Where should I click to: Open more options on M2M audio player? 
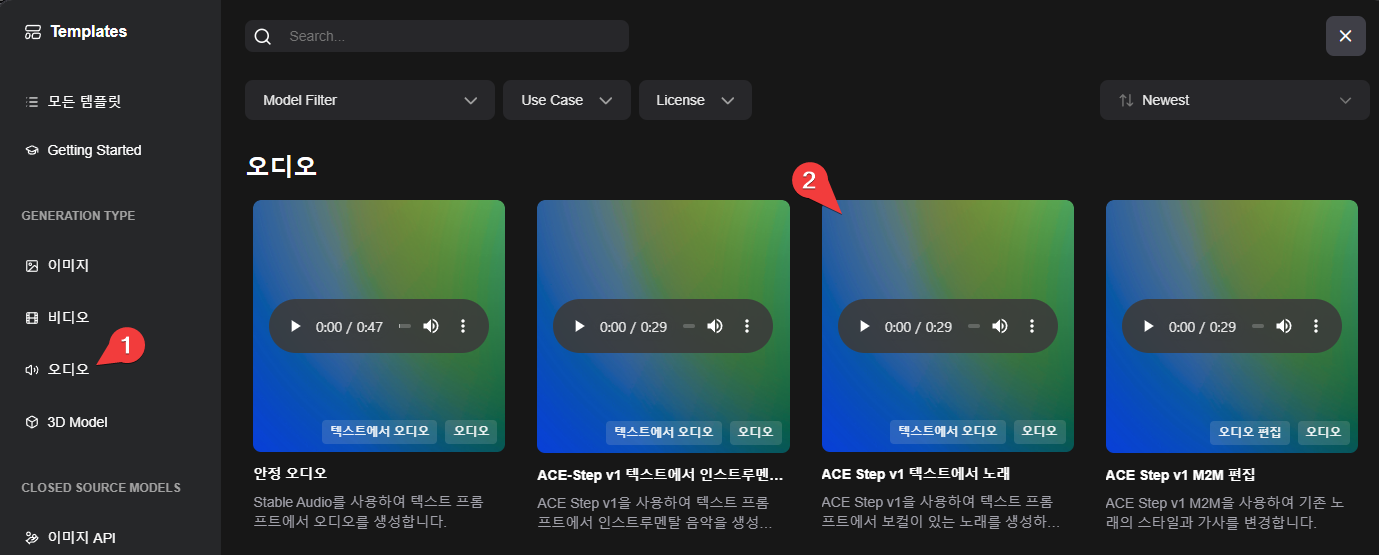tap(1315, 327)
